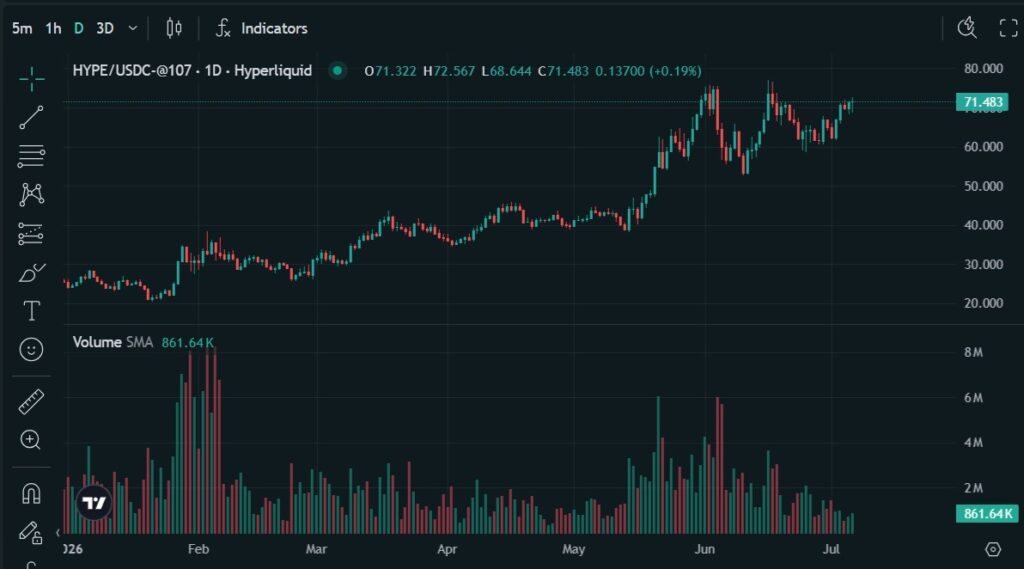Click the 71.483 current price label
1024x569 pixels.
(x=983, y=102)
